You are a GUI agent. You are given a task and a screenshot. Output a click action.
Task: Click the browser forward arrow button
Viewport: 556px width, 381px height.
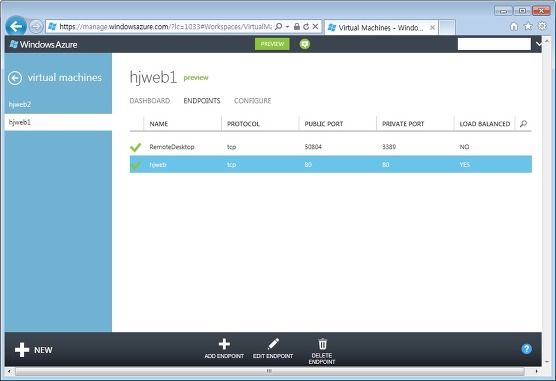pyautogui.click(x=36, y=27)
